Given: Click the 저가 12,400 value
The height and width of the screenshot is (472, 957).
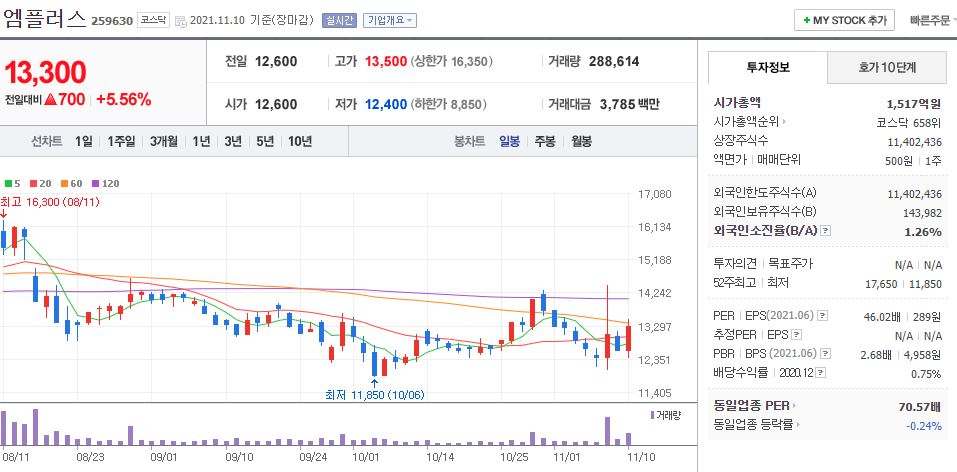Looking at the screenshot, I should coord(386,104).
